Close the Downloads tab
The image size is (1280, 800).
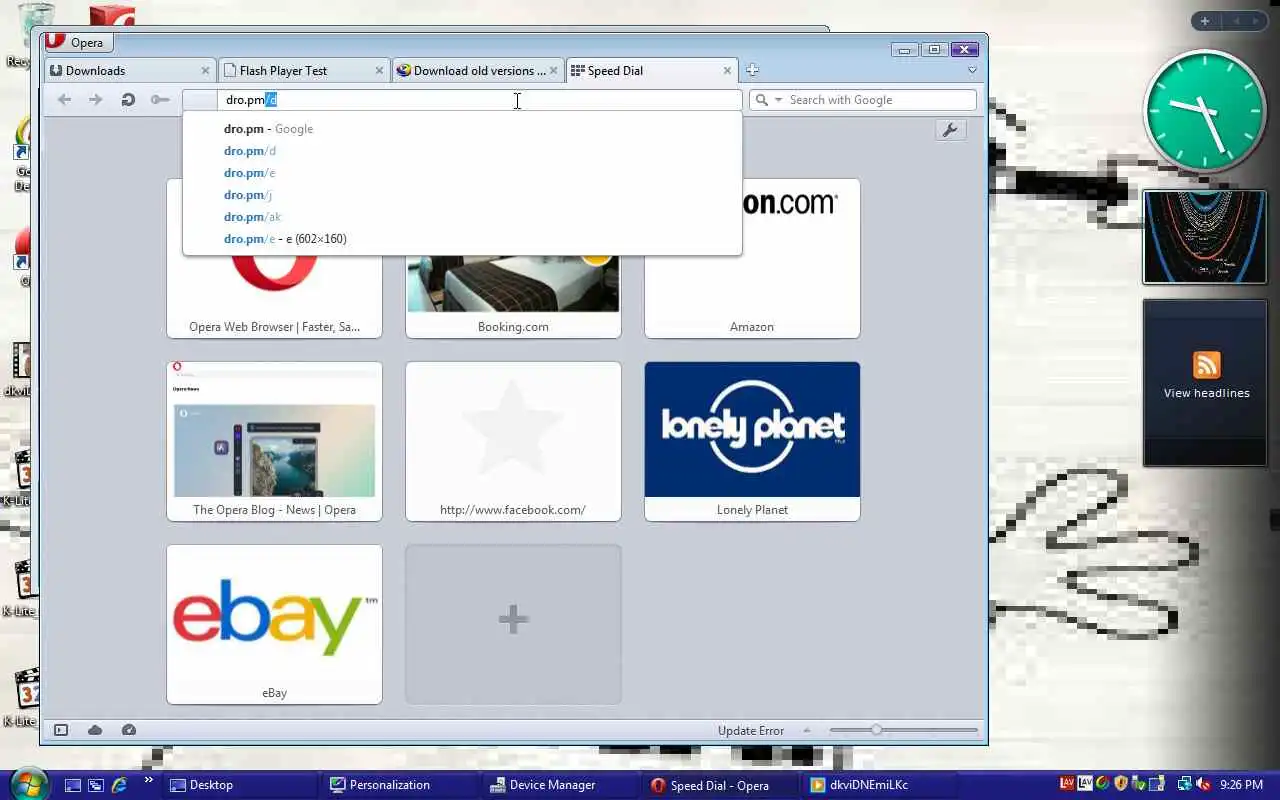click(205, 70)
